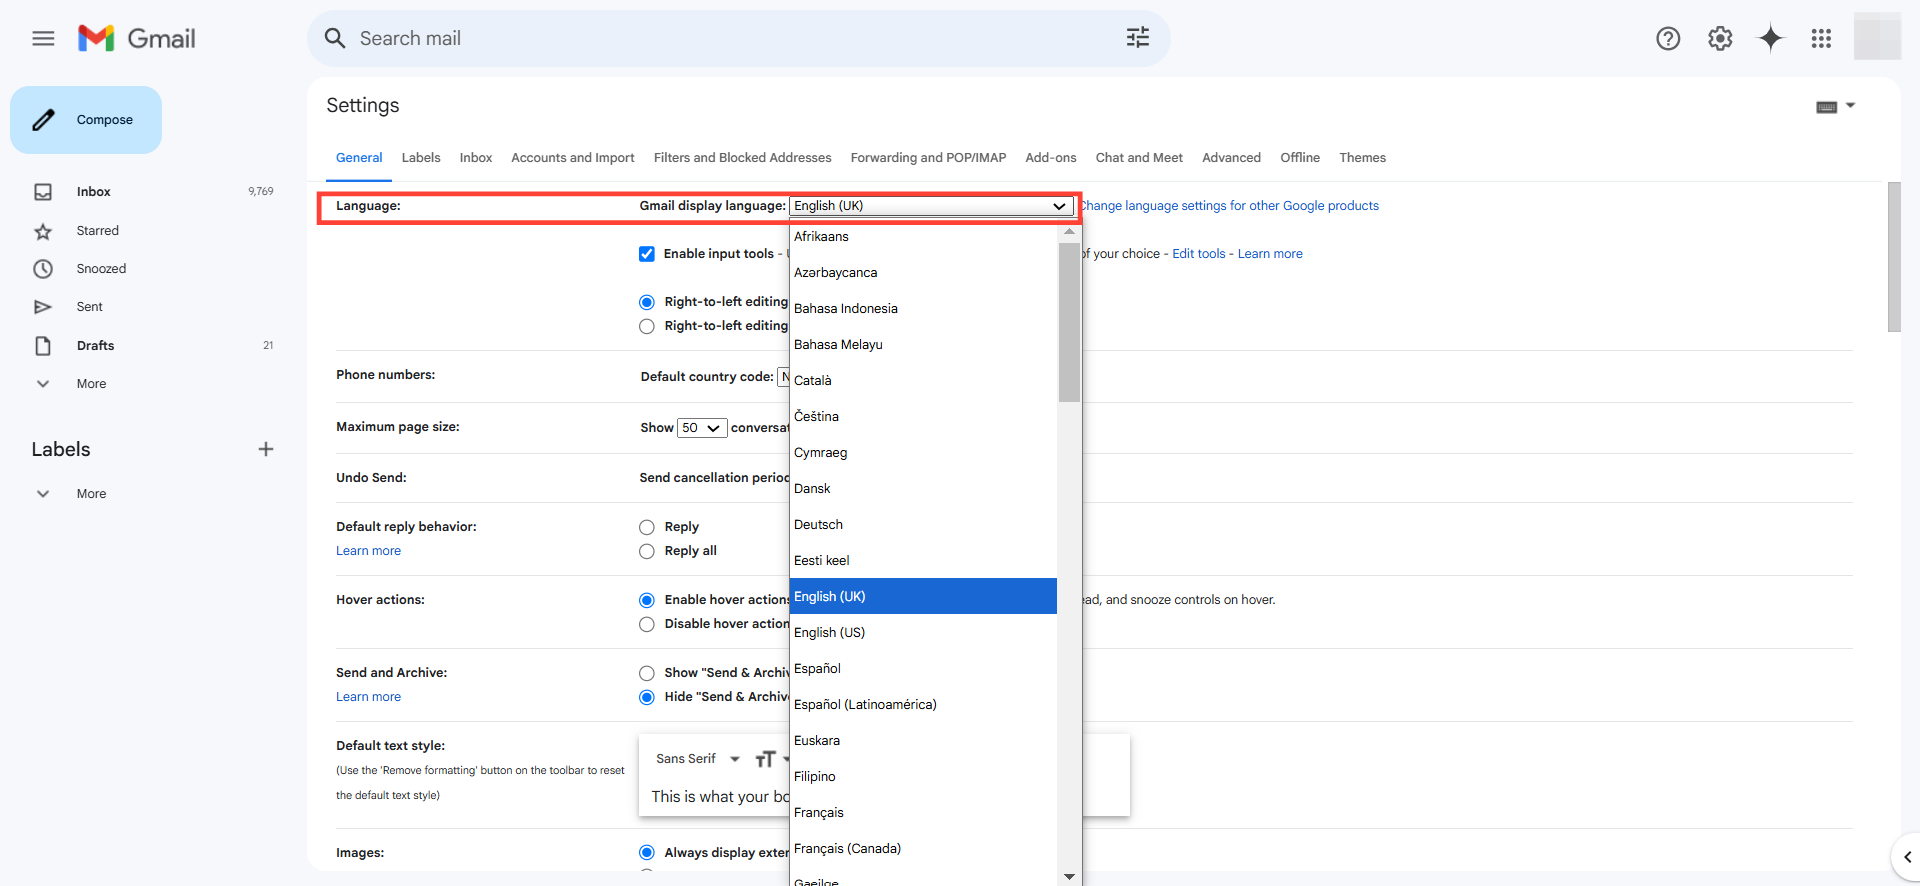Open the Settings gear icon
The height and width of the screenshot is (886, 1920).
pyautogui.click(x=1719, y=39)
